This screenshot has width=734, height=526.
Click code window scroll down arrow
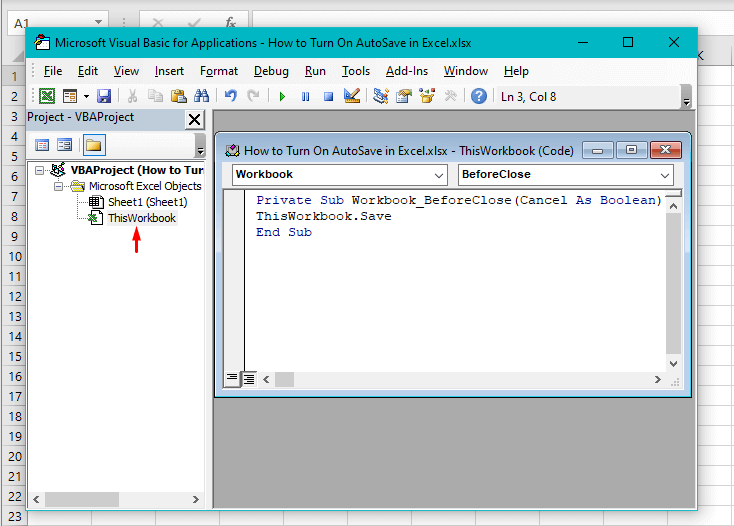pos(673,364)
